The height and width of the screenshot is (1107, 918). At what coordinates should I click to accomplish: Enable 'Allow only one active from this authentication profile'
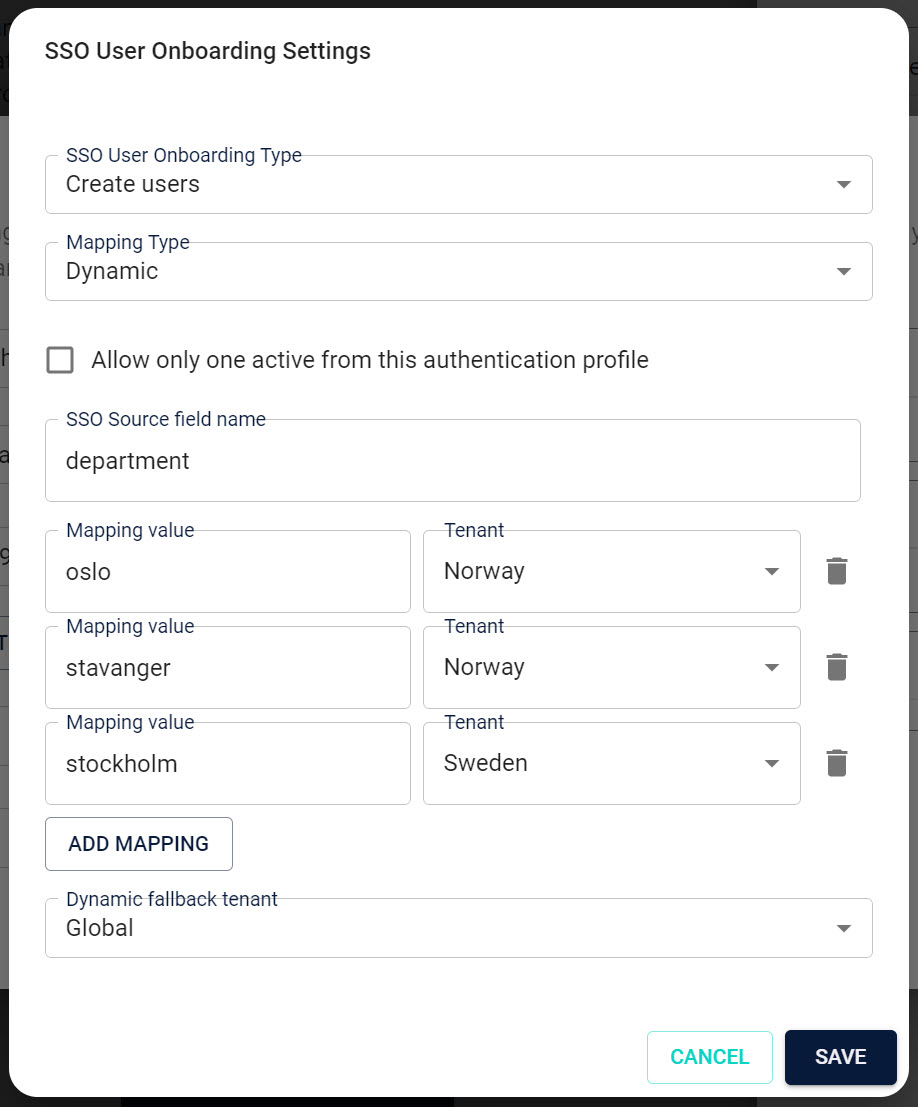(x=60, y=360)
